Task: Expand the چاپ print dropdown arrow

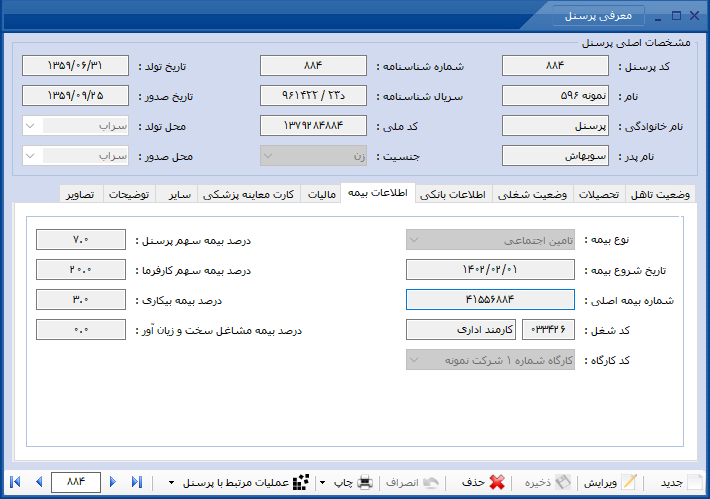Action: point(323,483)
